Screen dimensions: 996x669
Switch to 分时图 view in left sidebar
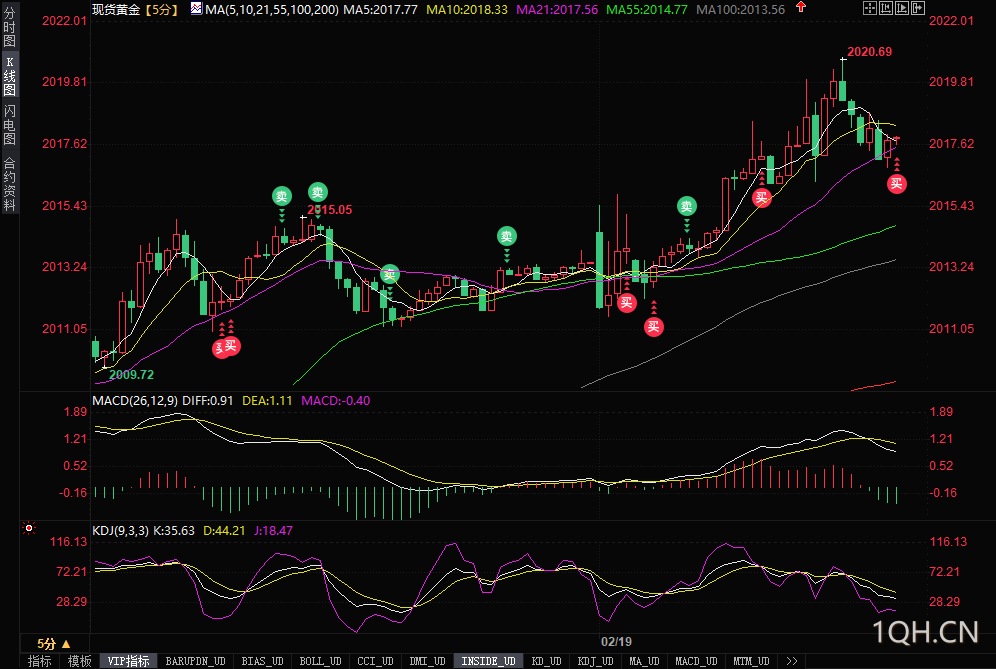tap(10, 26)
